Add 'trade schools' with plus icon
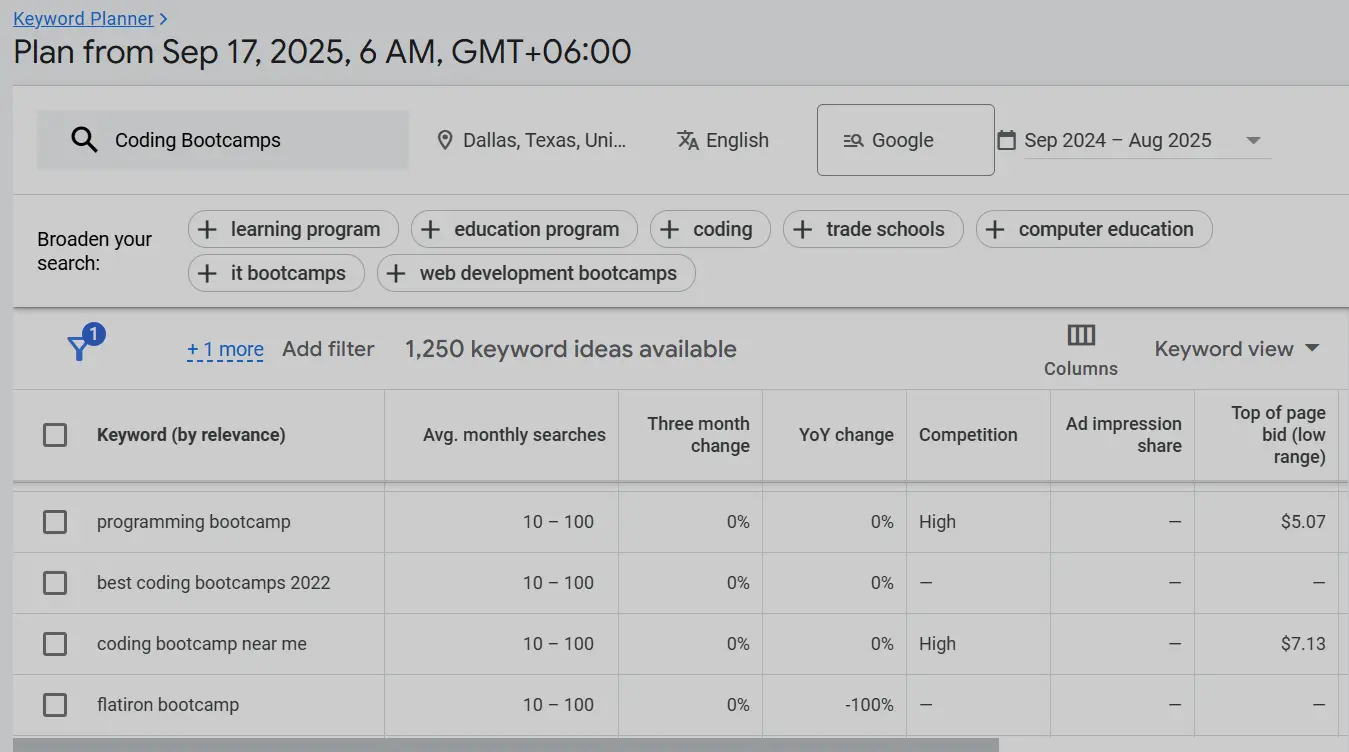 (802, 229)
